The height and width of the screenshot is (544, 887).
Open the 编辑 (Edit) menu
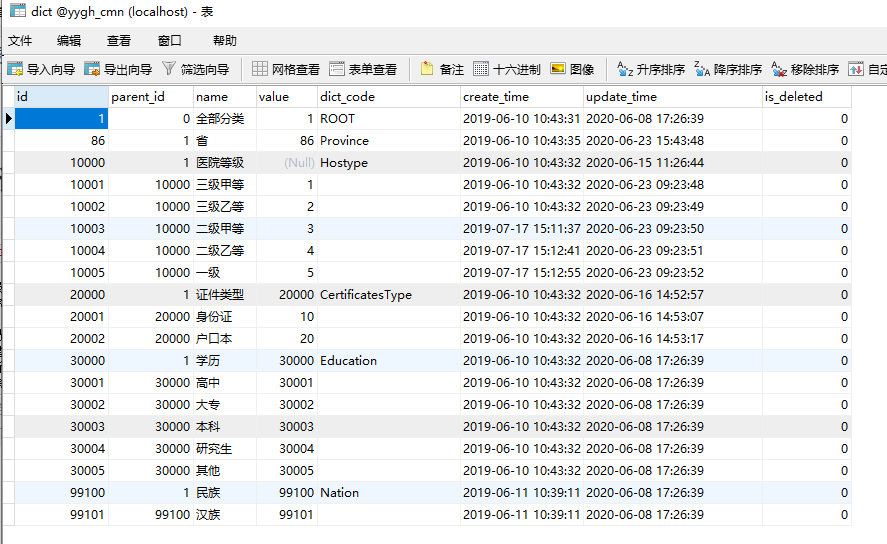[69, 41]
